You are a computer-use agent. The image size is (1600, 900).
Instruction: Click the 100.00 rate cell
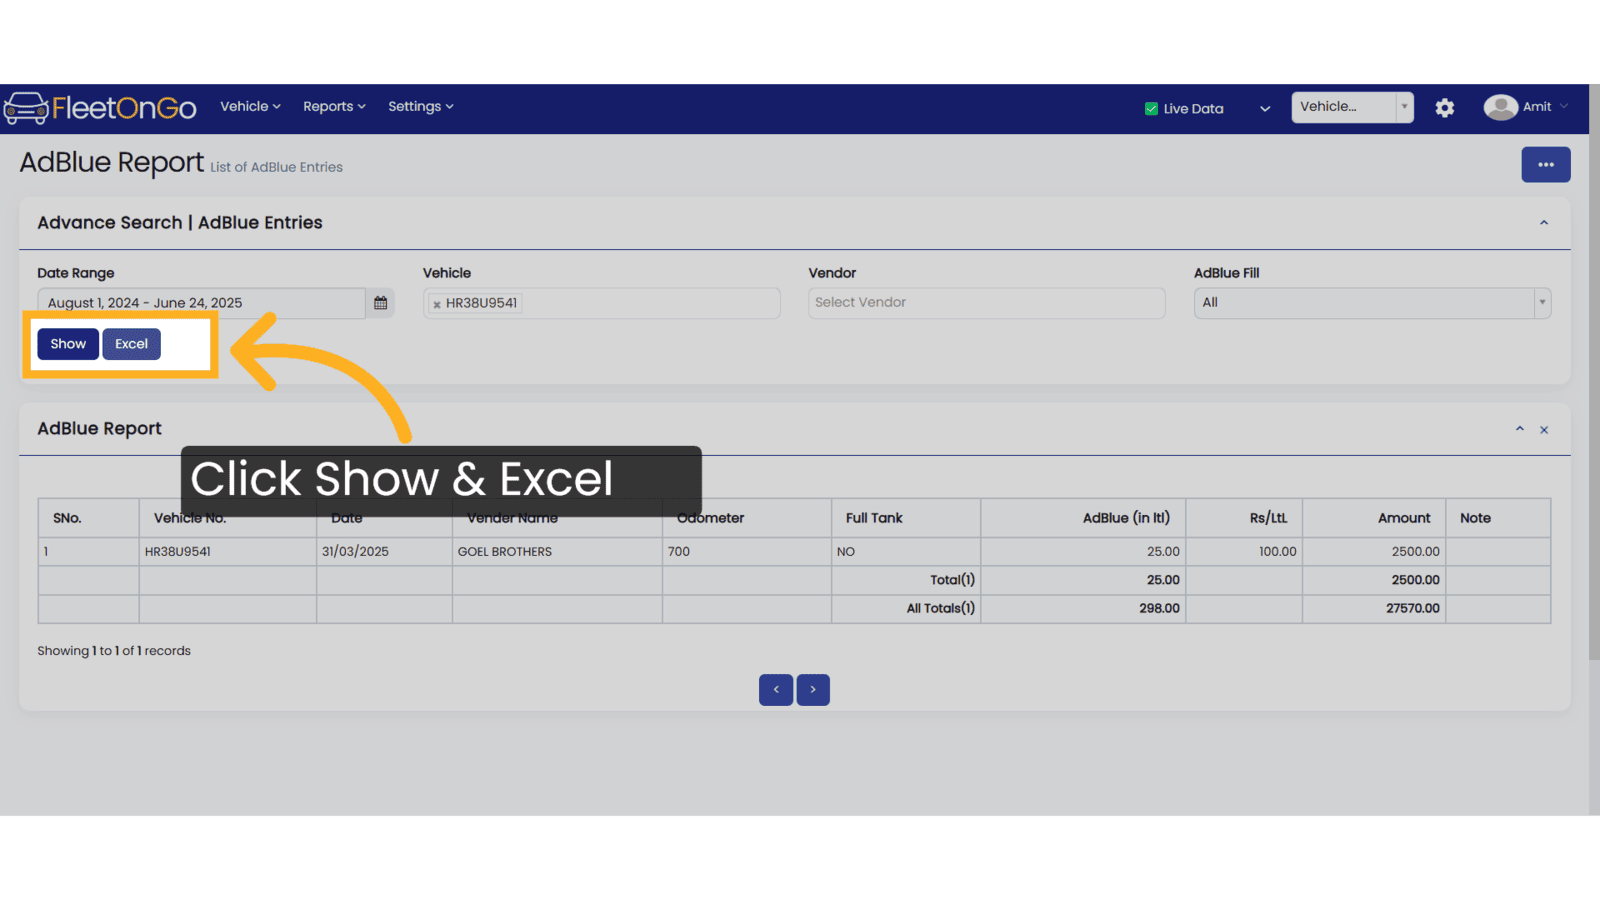pos(1244,552)
